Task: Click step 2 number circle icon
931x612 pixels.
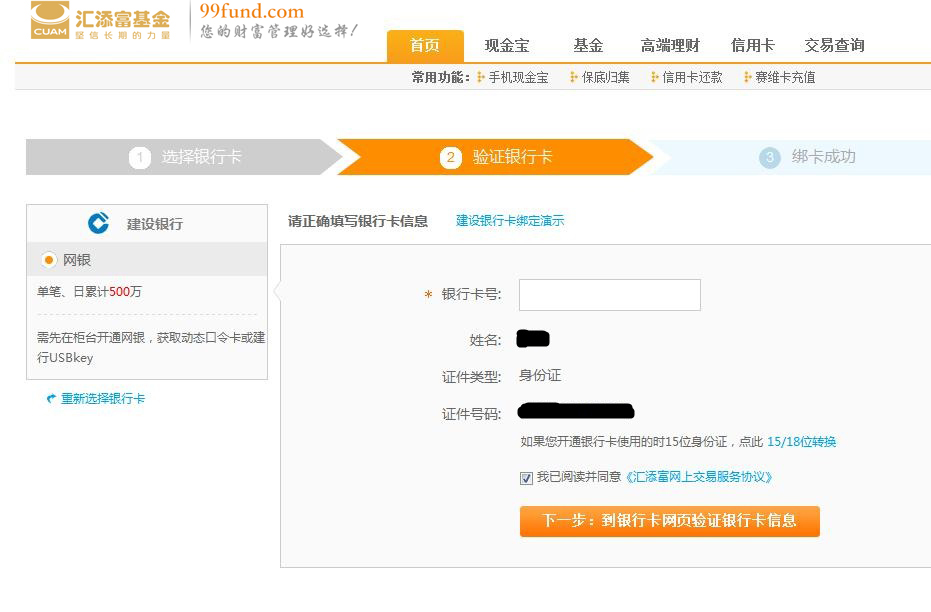Action: pyautogui.click(x=451, y=157)
